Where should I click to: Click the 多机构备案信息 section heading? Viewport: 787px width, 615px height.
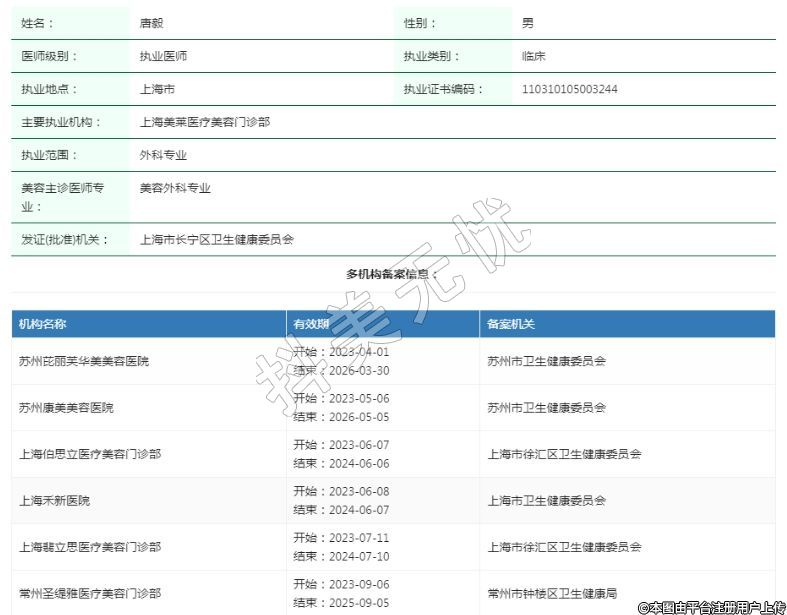pos(392,274)
